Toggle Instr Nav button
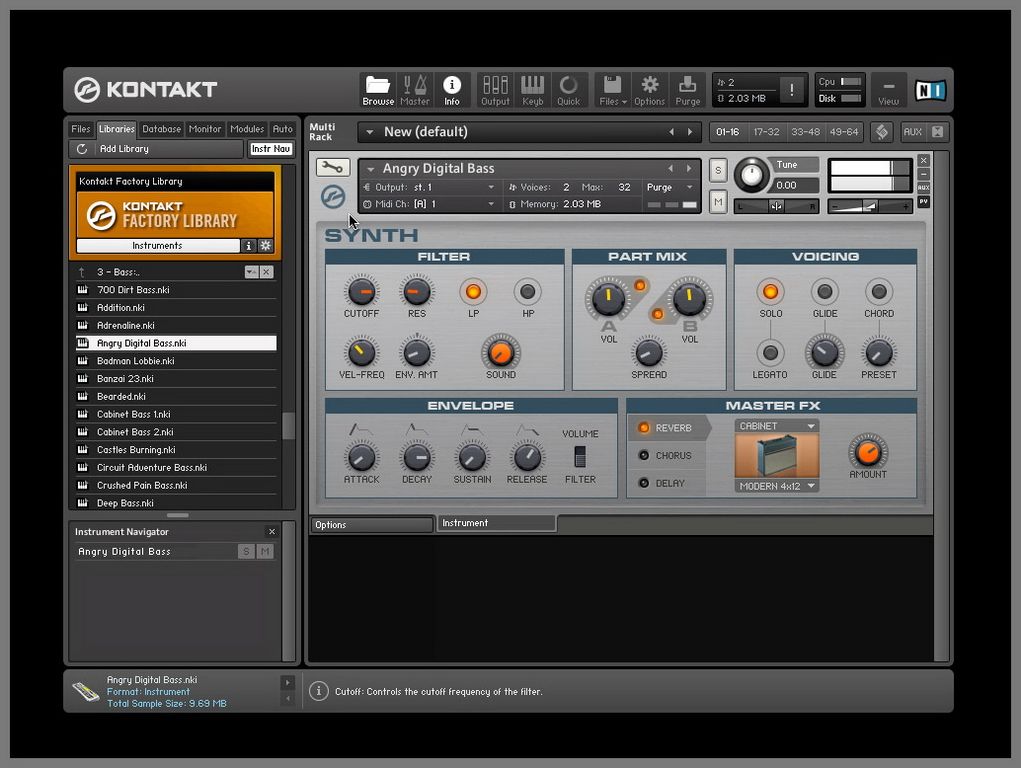Viewport: 1021px width, 768px height. click(x=271, y=149)
